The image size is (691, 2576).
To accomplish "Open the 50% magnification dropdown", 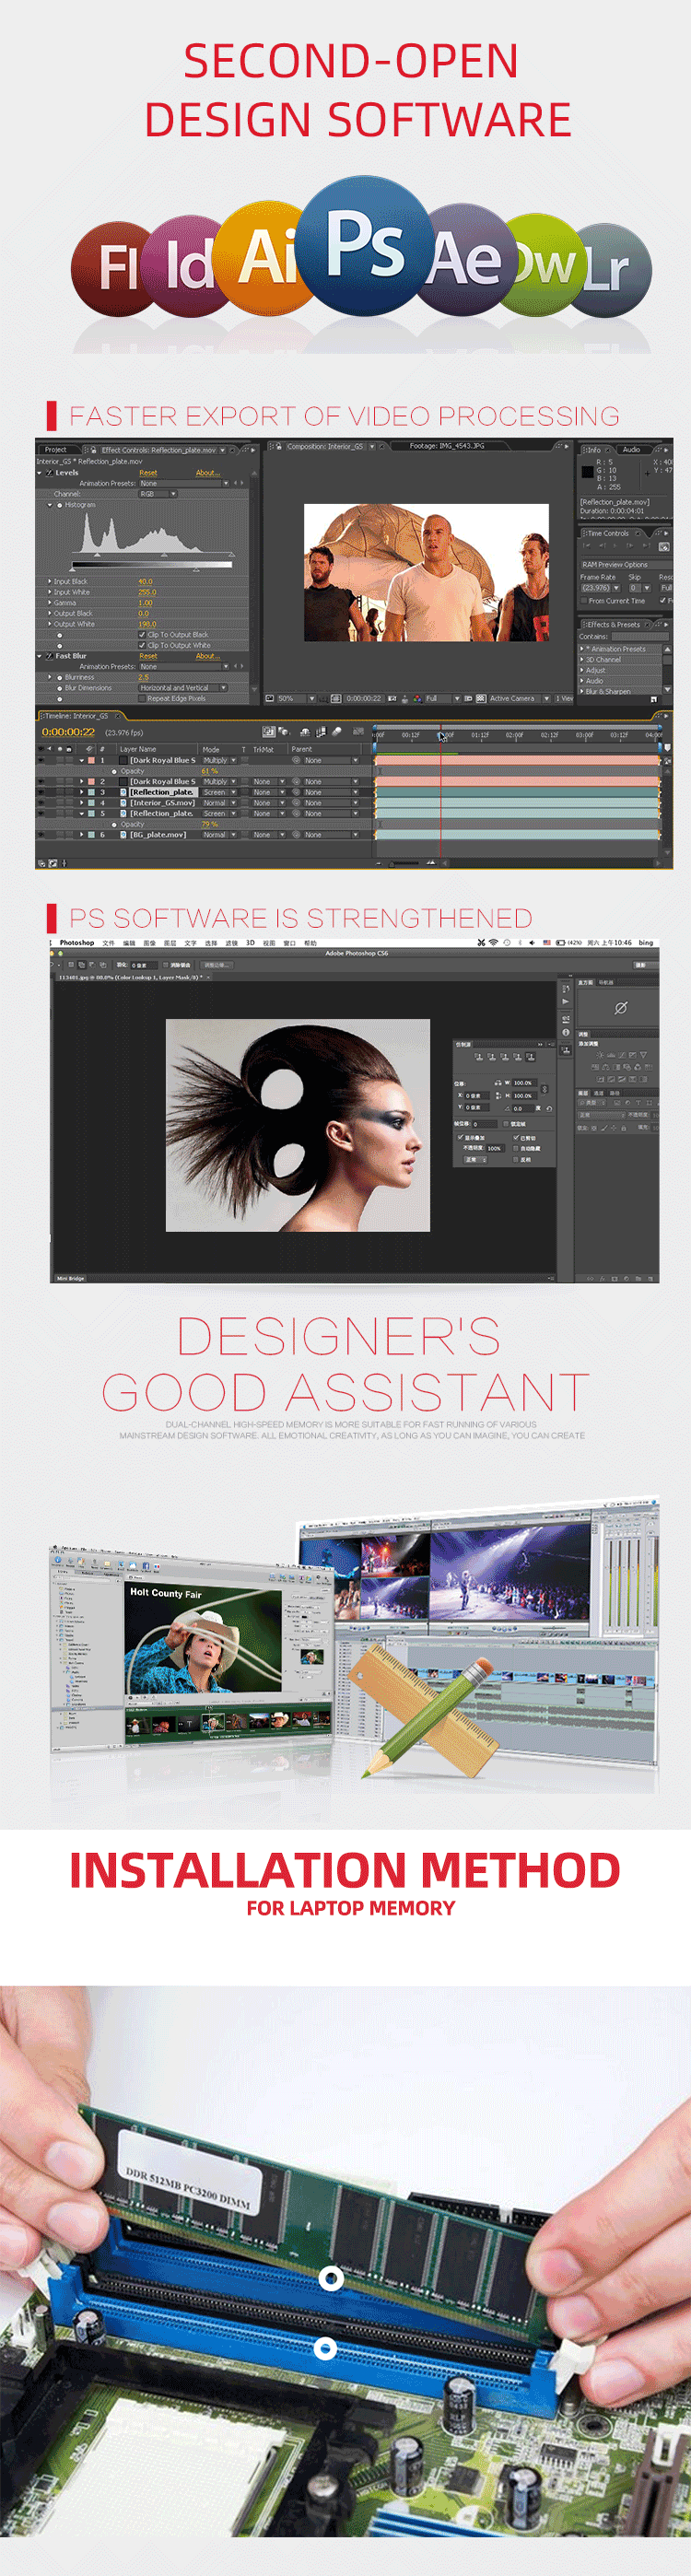I will click(x=296, y=698).
